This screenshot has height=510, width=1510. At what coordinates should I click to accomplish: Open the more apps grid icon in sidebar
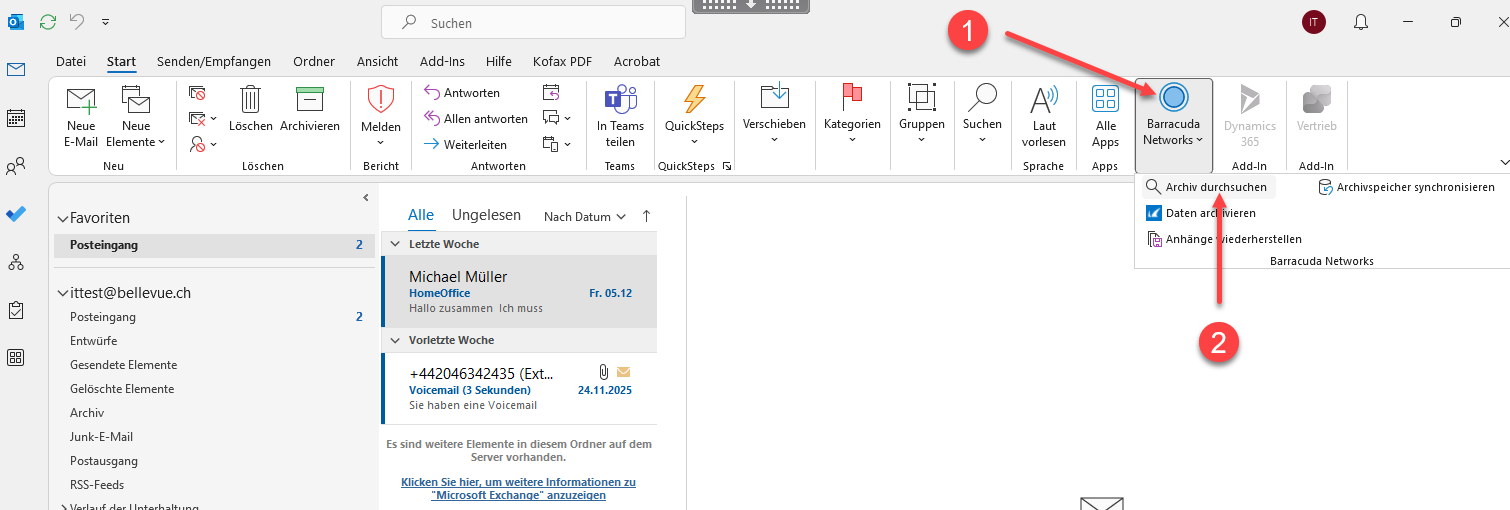point(16,357)
